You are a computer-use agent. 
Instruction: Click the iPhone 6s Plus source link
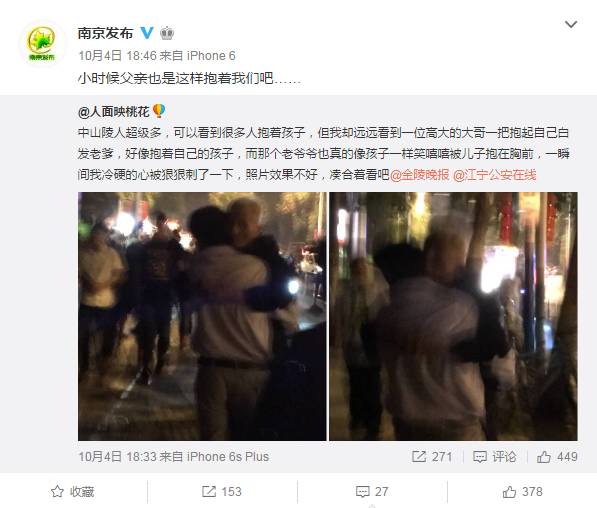tap(228, 457)
